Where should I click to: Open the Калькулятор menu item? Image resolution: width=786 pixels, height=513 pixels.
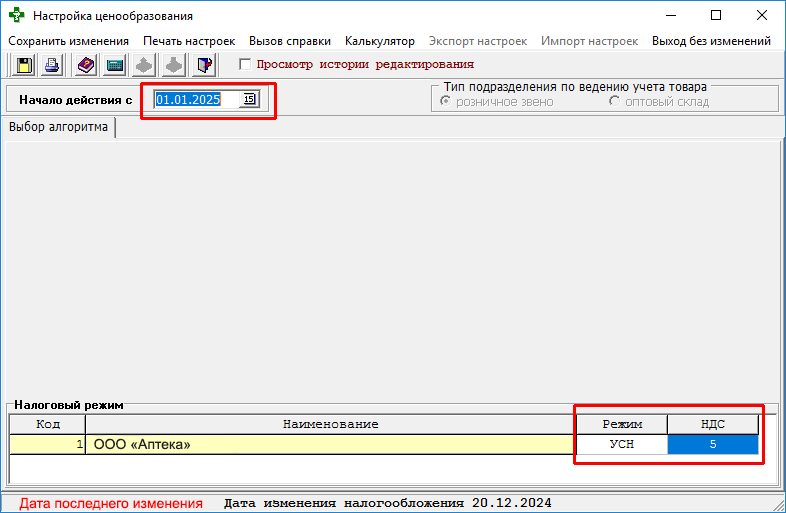379,41
